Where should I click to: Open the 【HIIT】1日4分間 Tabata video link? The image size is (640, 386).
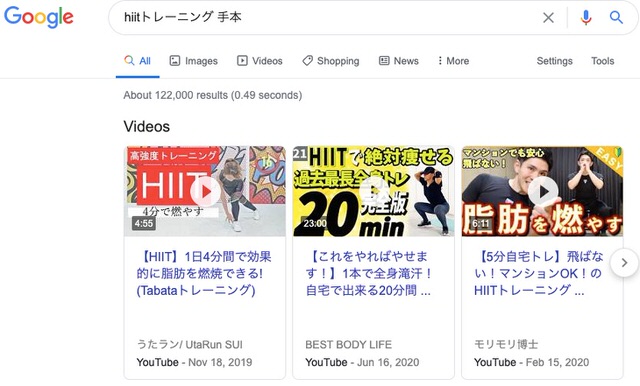click(204, 273)
